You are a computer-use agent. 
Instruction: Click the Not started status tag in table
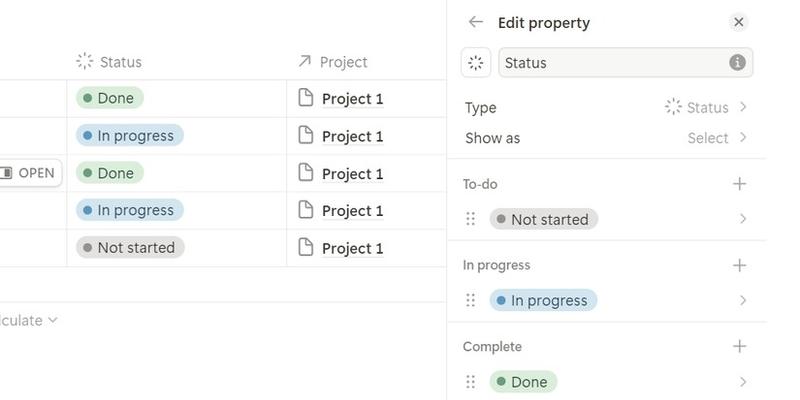130,248
